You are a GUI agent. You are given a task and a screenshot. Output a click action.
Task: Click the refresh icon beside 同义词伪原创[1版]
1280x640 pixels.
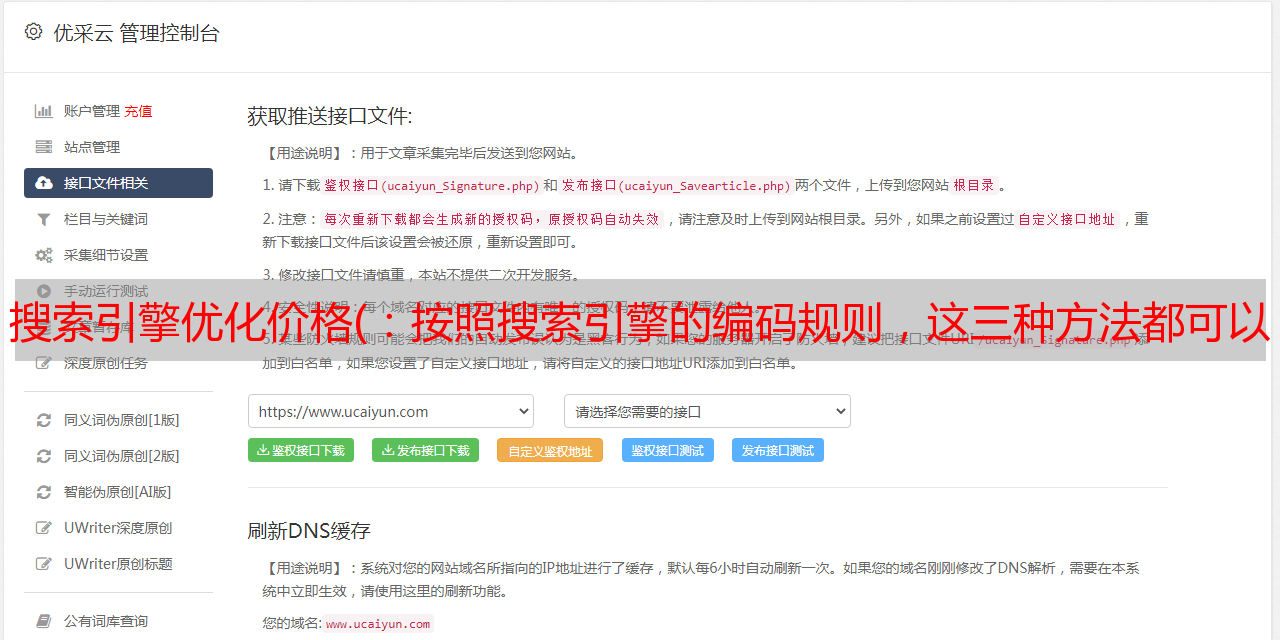tap(44, 420)
